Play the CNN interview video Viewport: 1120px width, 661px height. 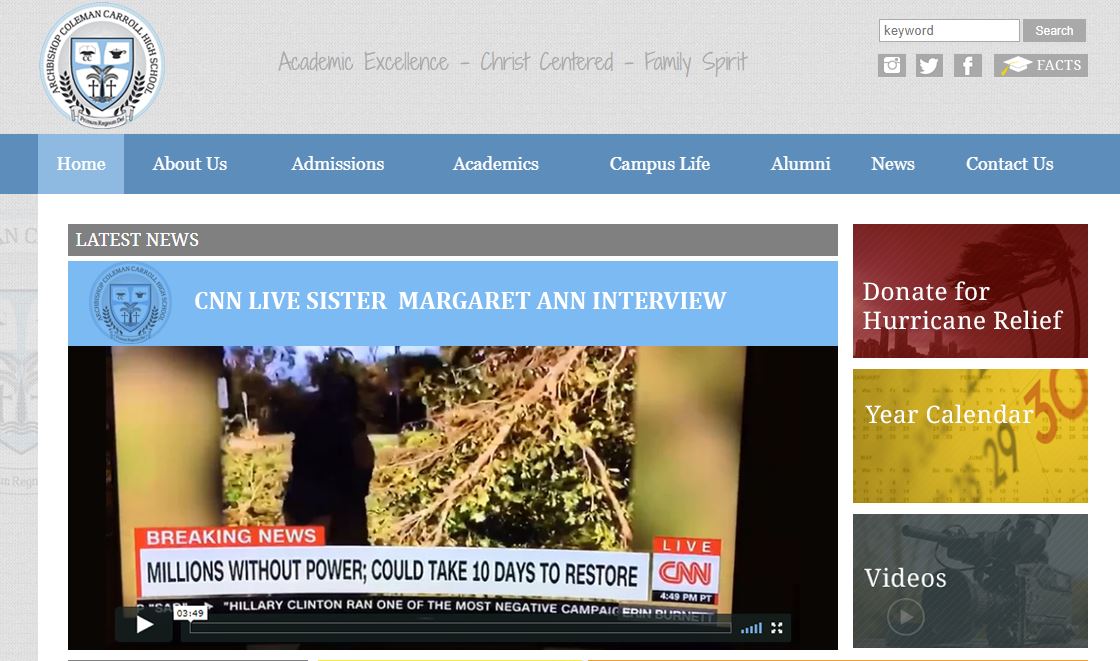pos(144,625)
